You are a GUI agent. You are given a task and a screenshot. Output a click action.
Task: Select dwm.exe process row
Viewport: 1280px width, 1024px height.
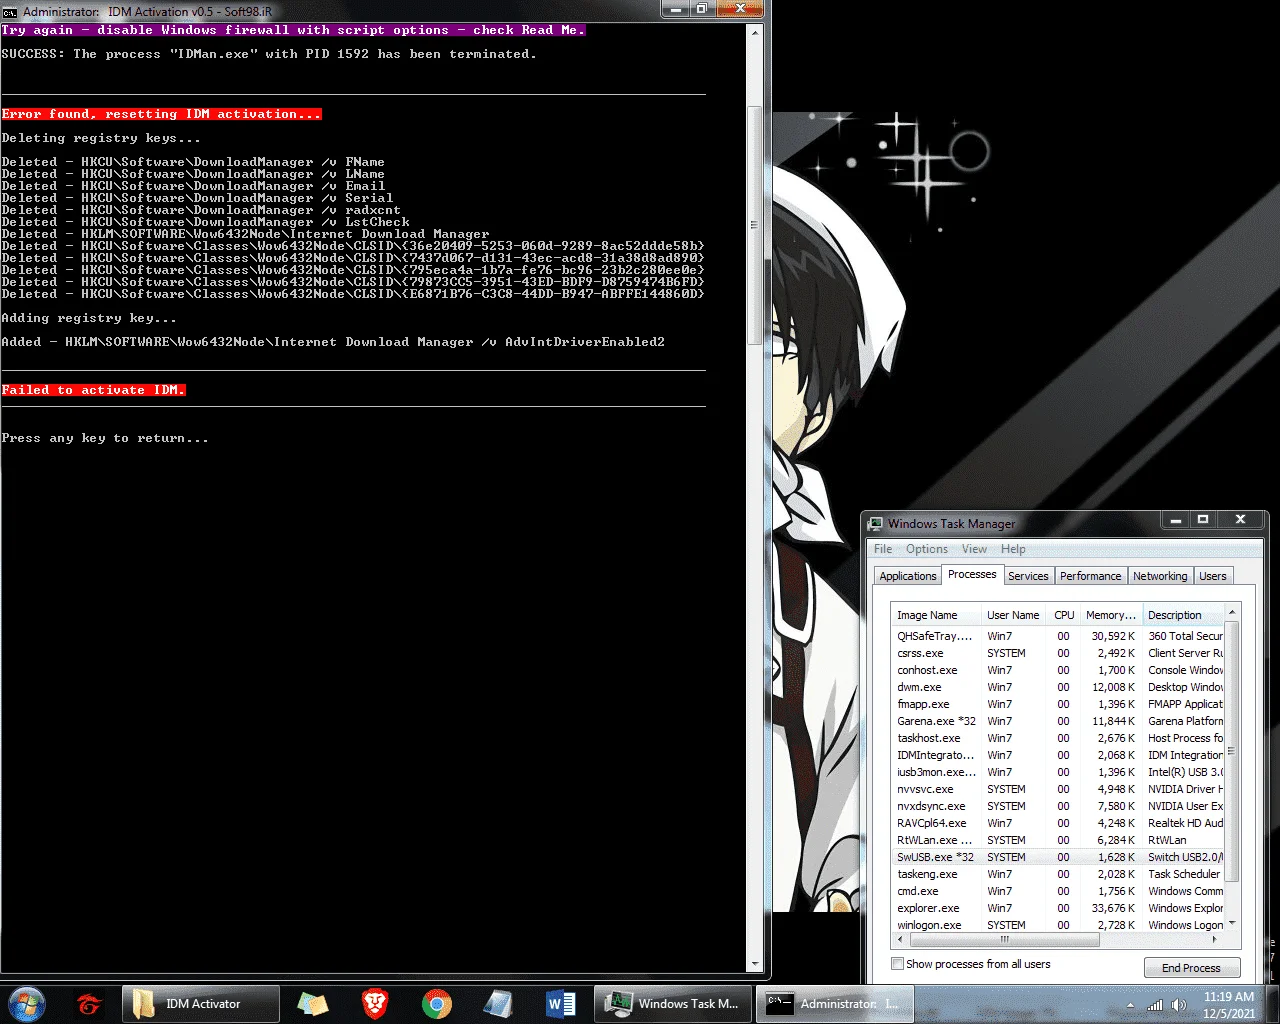coord(1058,687)
